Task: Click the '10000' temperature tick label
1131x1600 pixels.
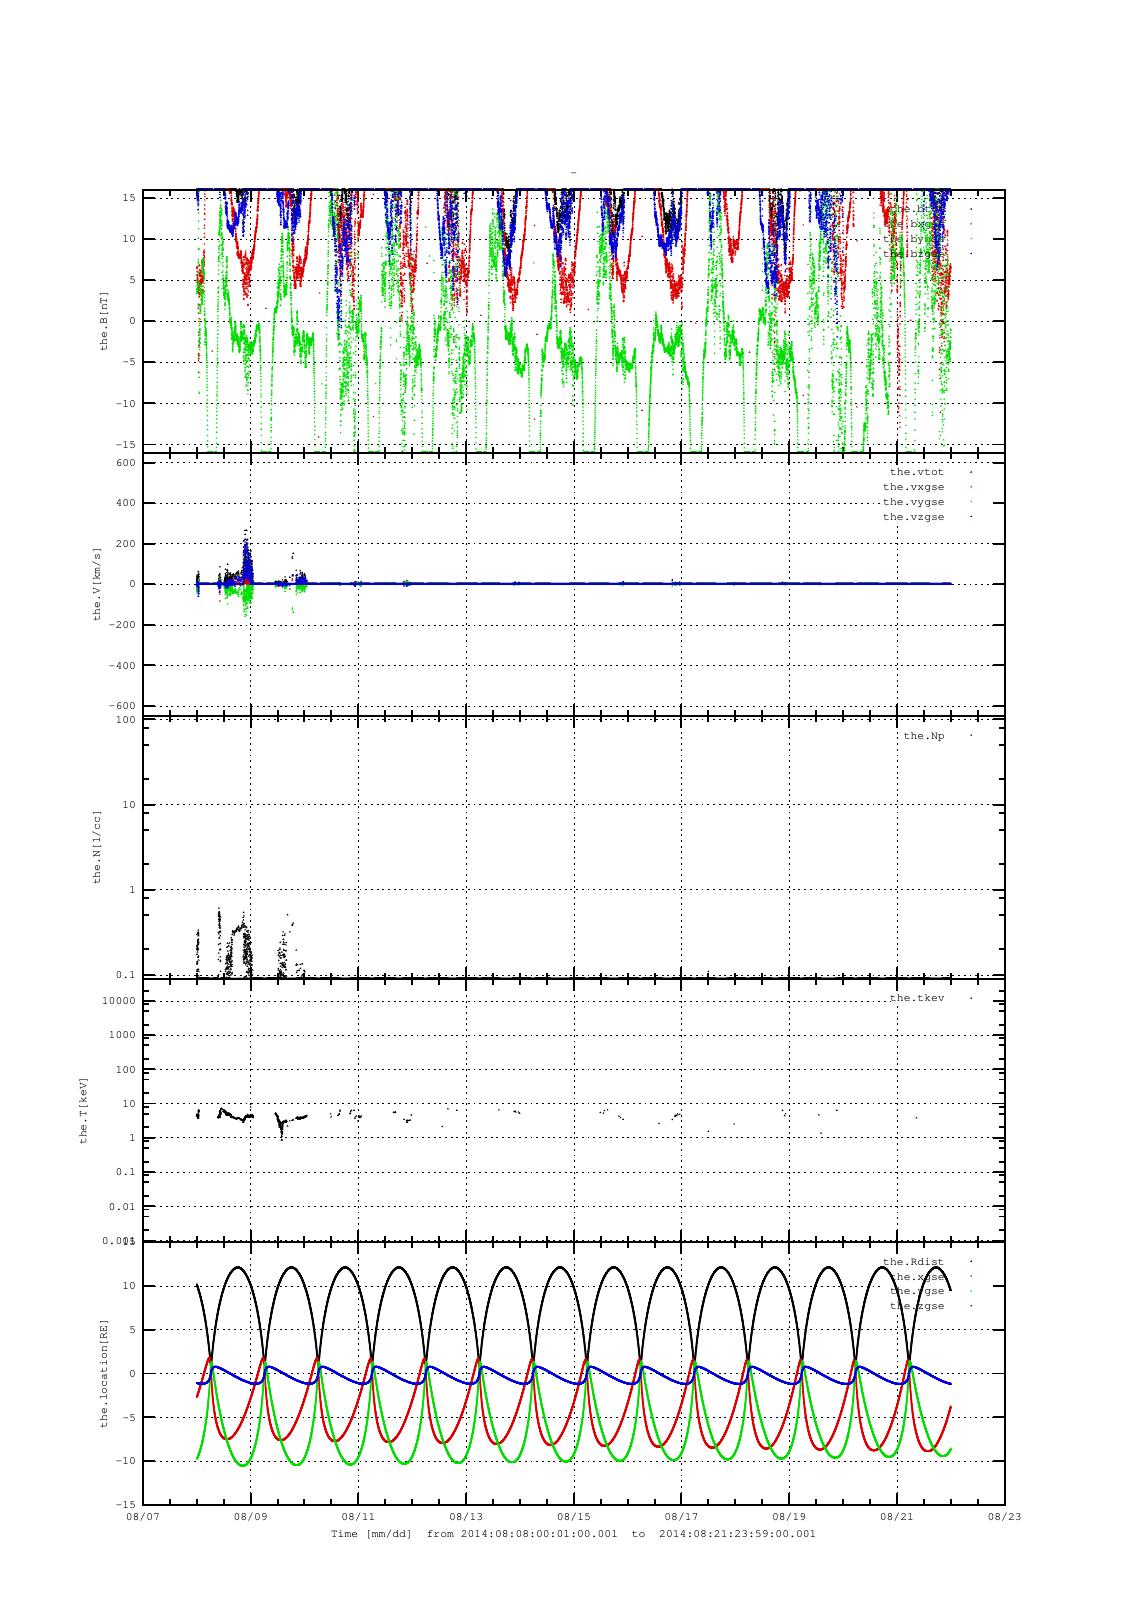Action: pyautogui.click(x=119, y=1001)
